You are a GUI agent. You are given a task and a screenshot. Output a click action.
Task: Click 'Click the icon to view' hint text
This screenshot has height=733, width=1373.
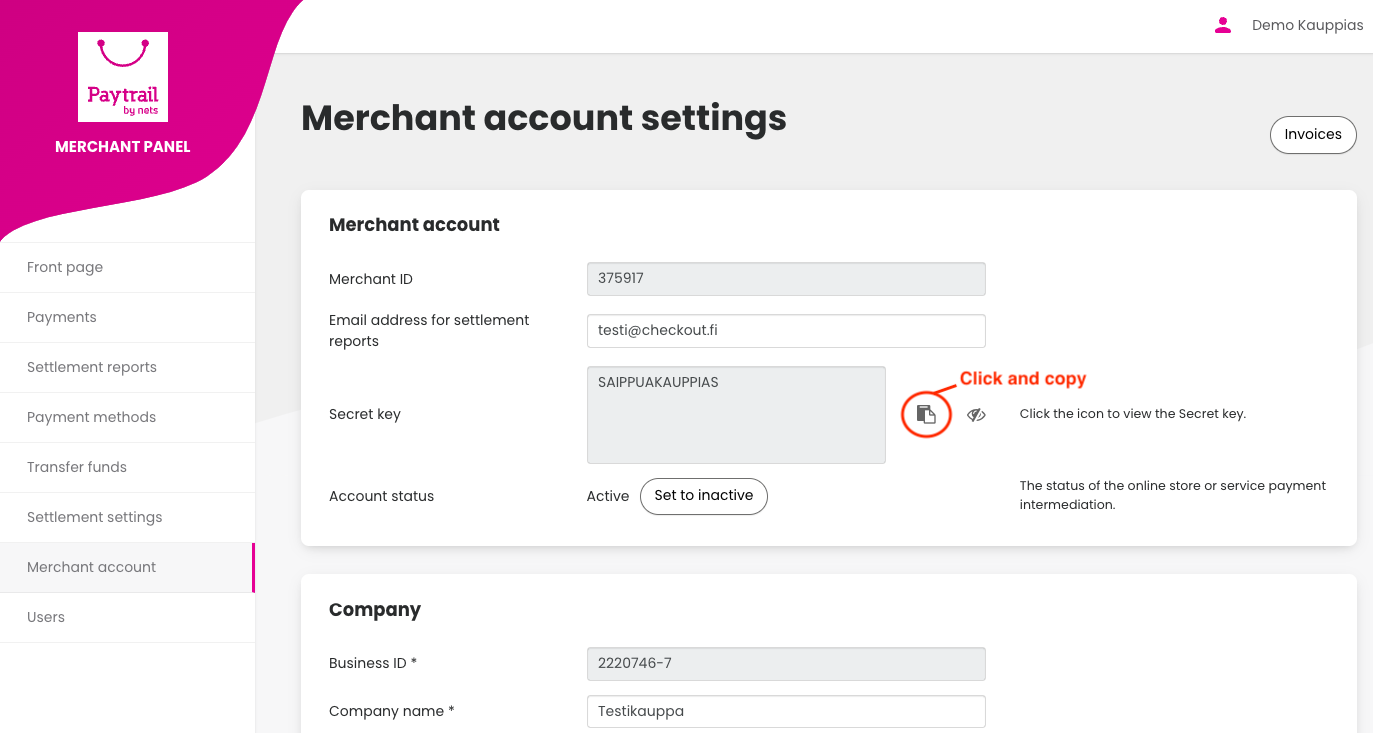1133,414
